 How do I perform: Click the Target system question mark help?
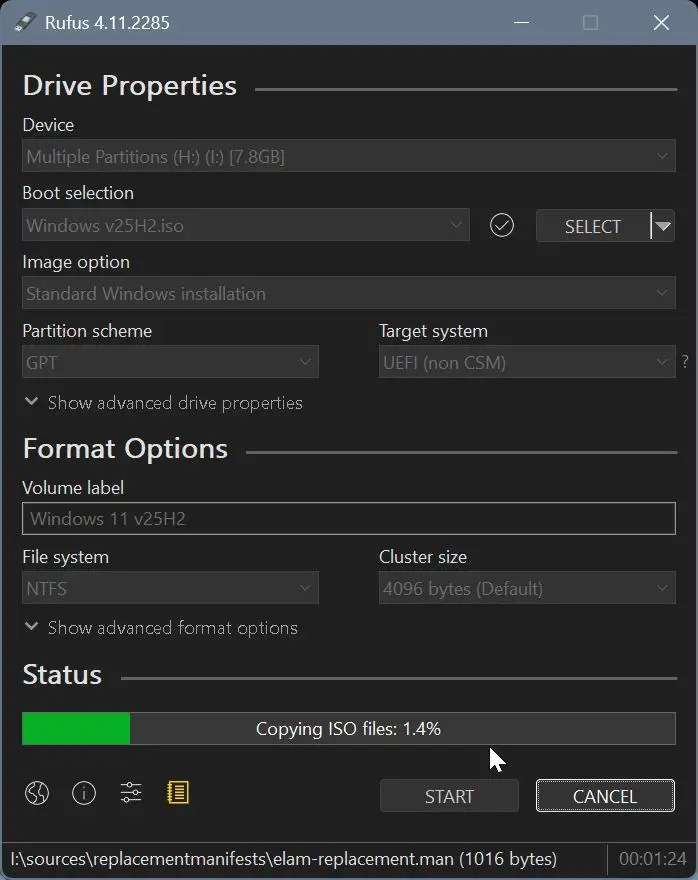coord(685,363)
